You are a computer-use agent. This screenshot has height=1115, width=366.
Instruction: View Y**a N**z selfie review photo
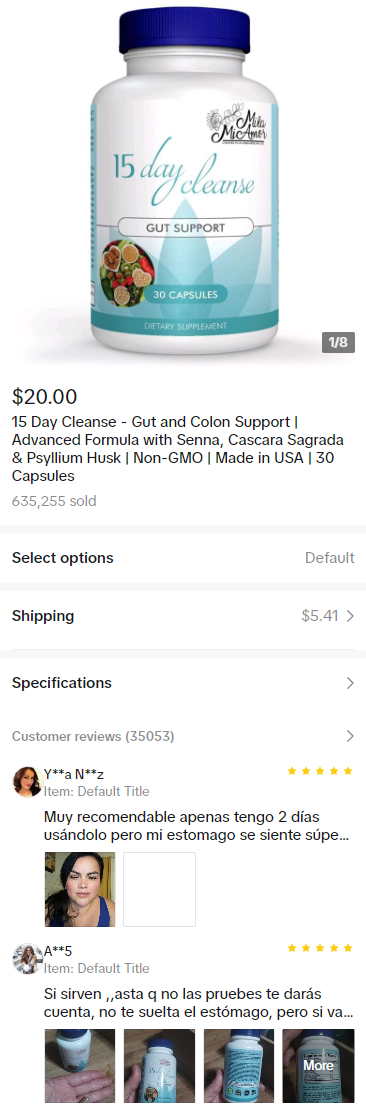click(x=80, y=889)
